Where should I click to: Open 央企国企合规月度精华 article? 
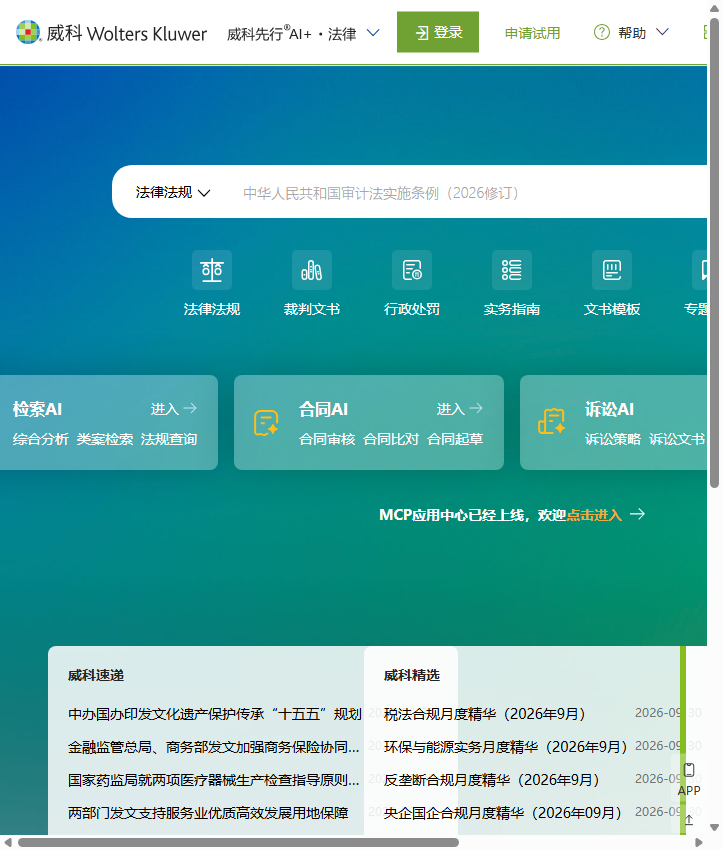pos(503,813)
